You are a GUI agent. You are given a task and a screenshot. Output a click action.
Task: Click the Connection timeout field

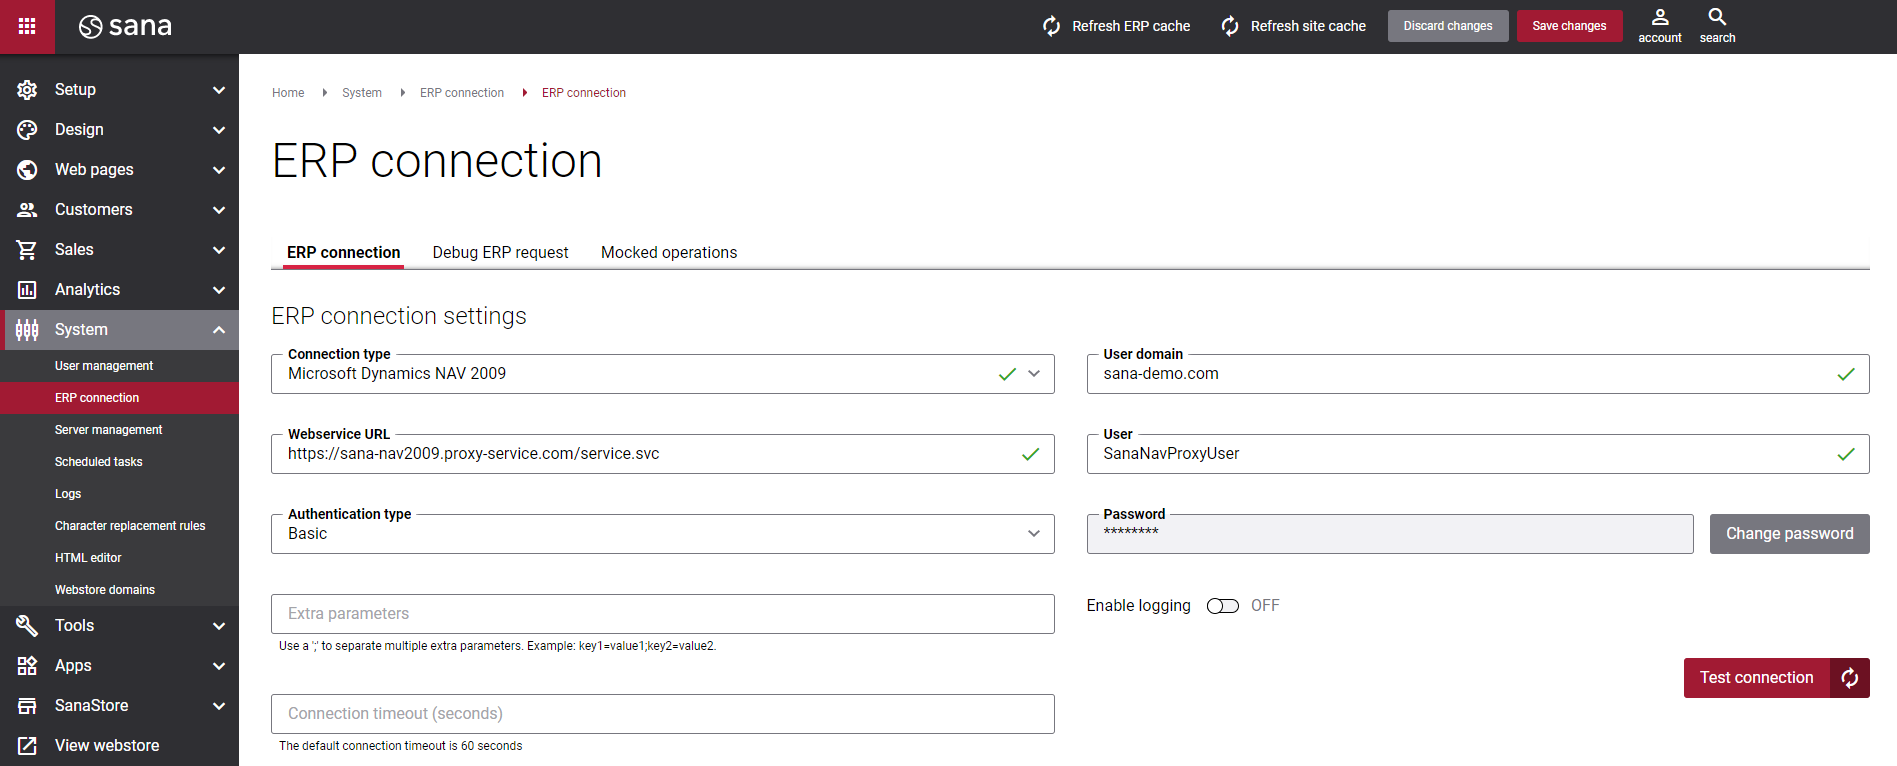pos(662,714)
